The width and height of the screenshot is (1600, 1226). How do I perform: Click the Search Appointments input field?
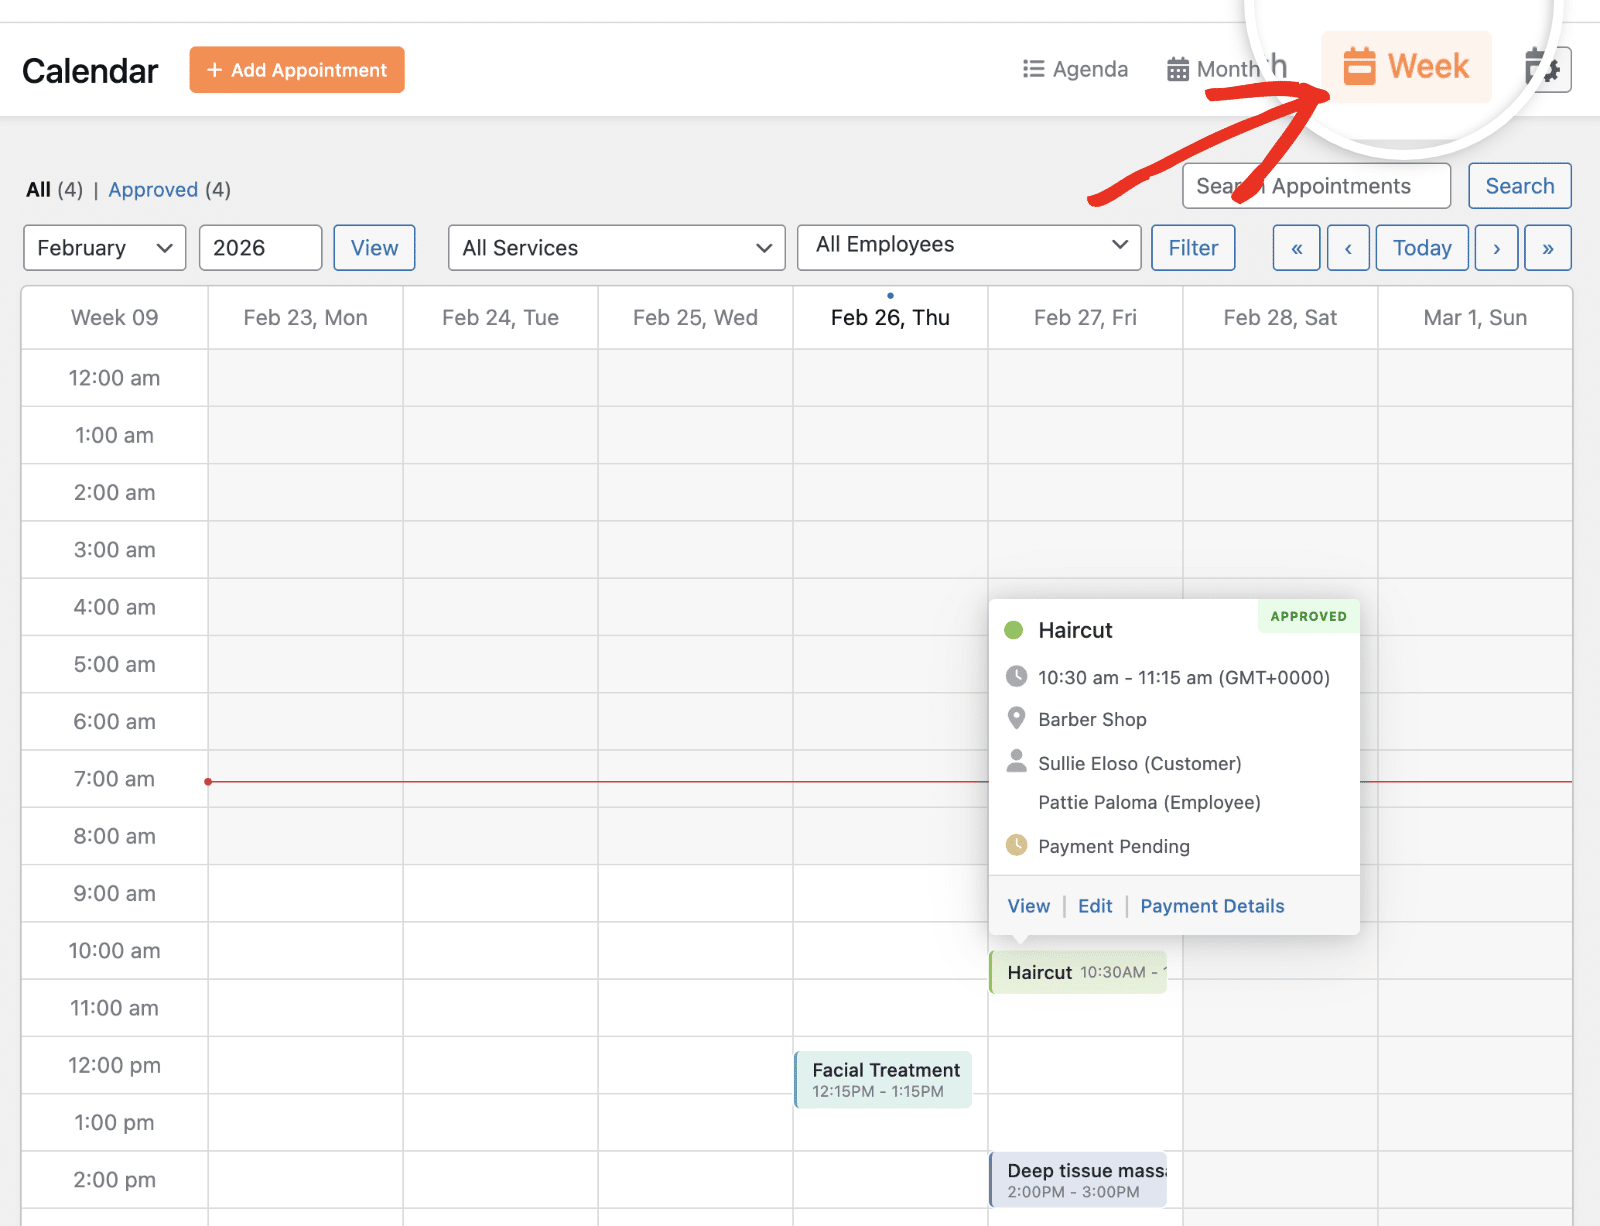tap(1315, 186)
